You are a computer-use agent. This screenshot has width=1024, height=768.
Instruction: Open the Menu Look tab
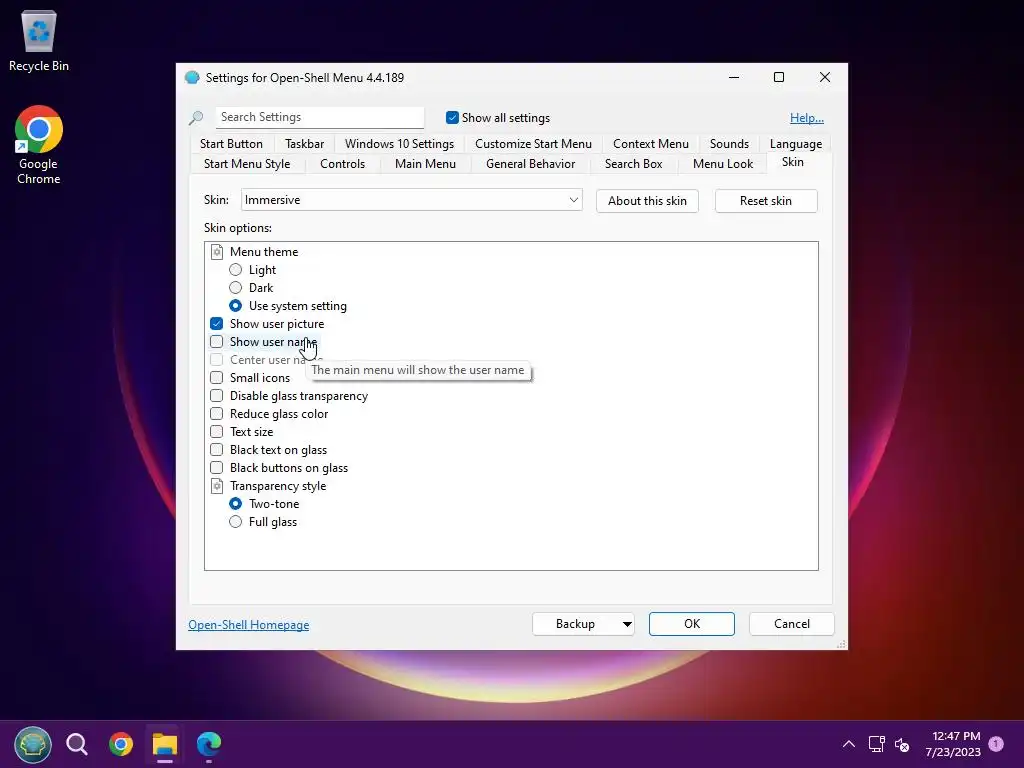click(x=723, y=164)
